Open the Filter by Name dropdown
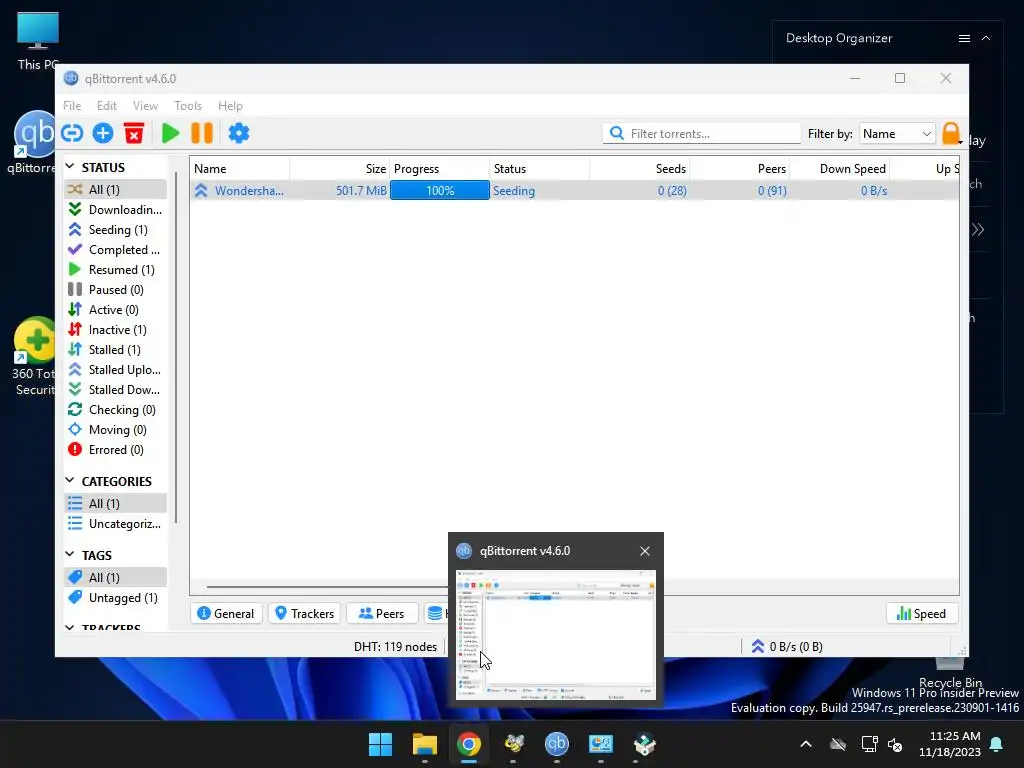 [x=897, y=133]
